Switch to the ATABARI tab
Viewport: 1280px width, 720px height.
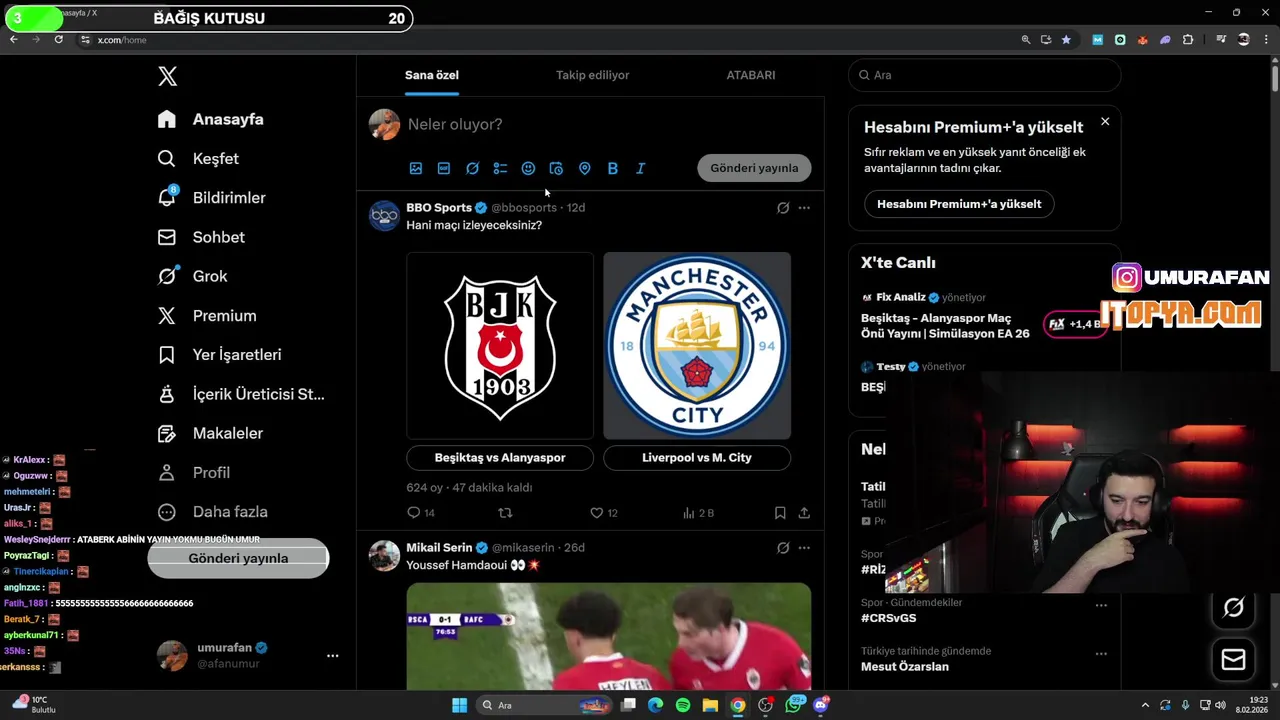[751, 75]
